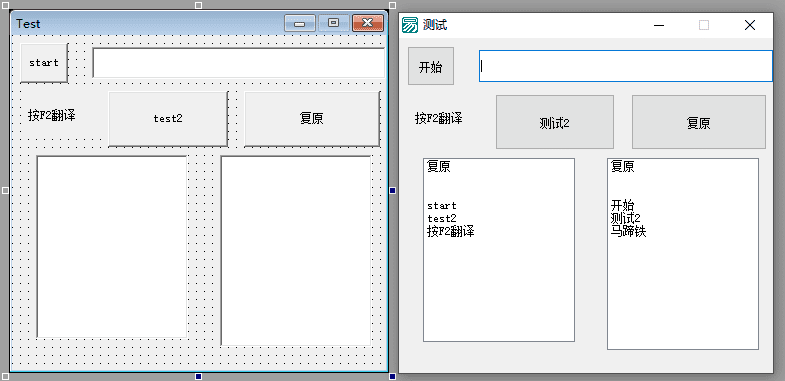Image resolution: width=785 pixels, height=381 pixels.
Task: Maximize the Test designer window
Action: pos(334,23)
